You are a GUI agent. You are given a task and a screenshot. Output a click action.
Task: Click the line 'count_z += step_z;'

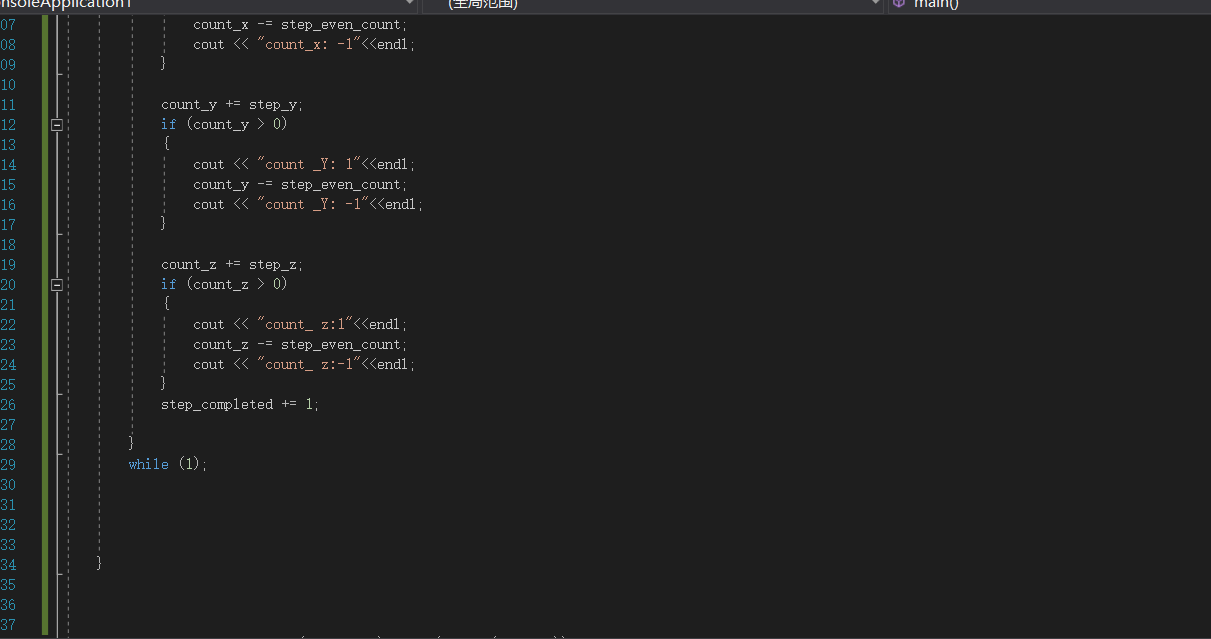tap(232, 264)
